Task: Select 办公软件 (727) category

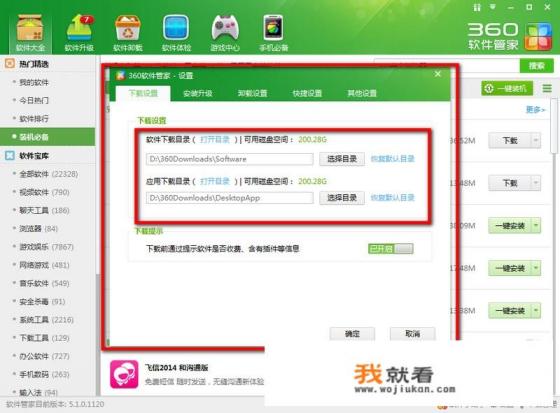Action: pyautogui.click(x=44, y=356)
